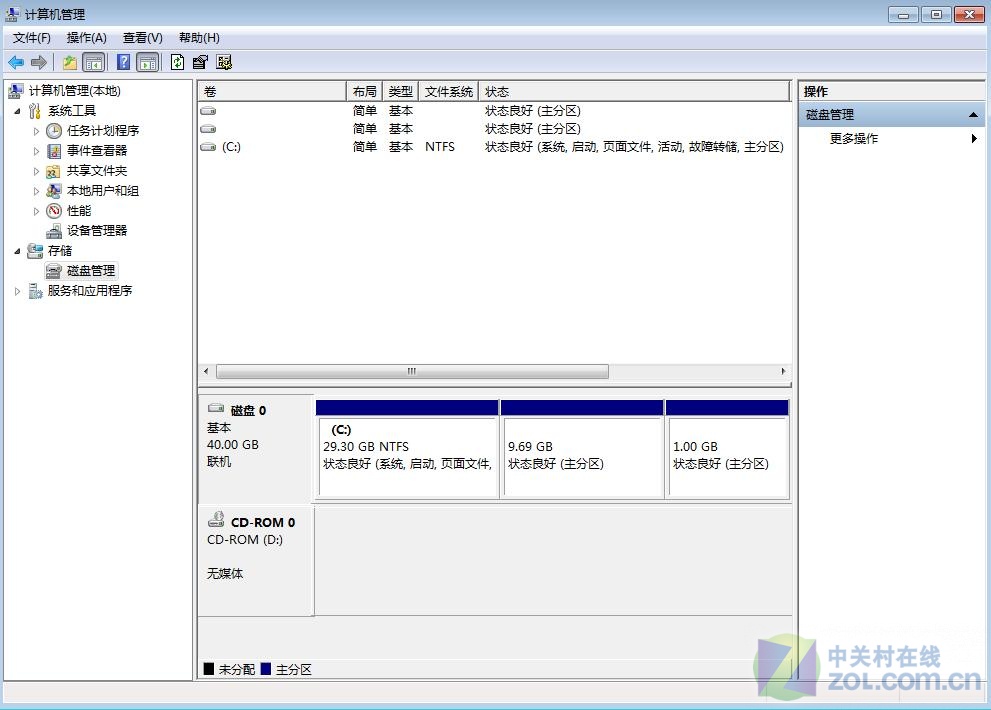
Task: Click the horizontal scrollbar under the volume list
Action: pos(410,371)
